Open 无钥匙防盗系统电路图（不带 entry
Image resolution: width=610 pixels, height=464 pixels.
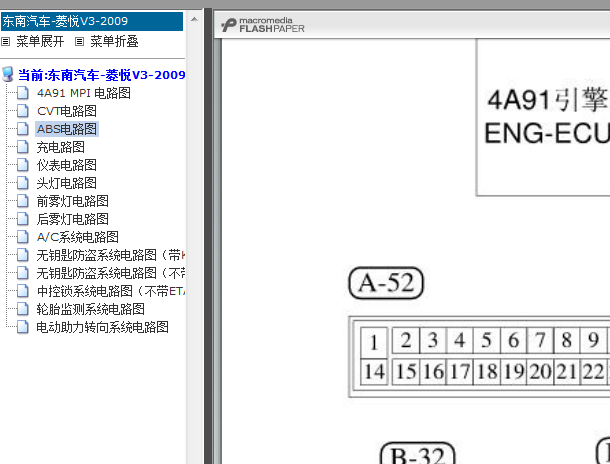pos(110,273)
